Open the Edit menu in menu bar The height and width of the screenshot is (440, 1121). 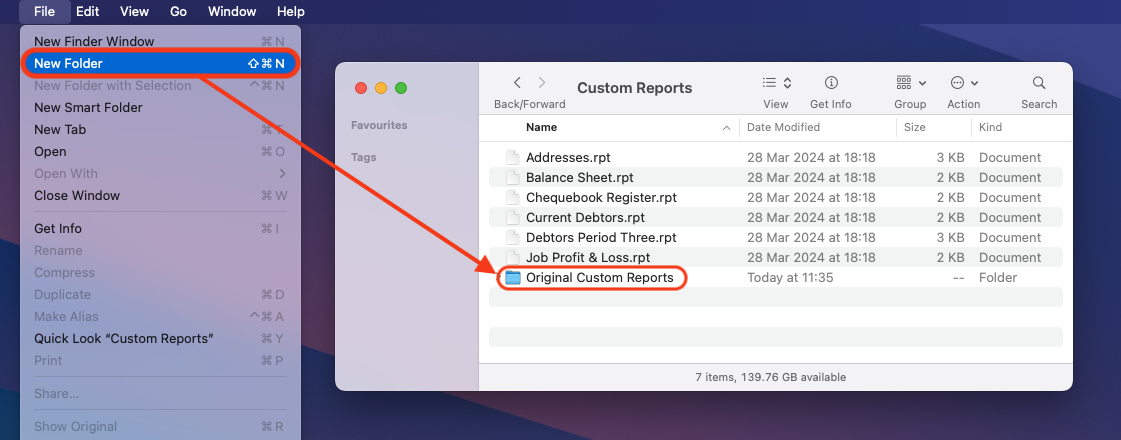pos(88,11)
